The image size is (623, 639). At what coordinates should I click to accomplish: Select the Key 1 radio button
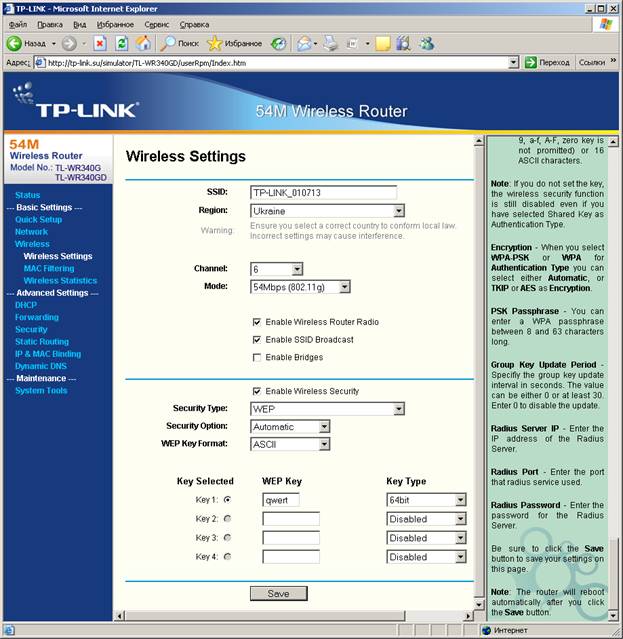(227, 500)
